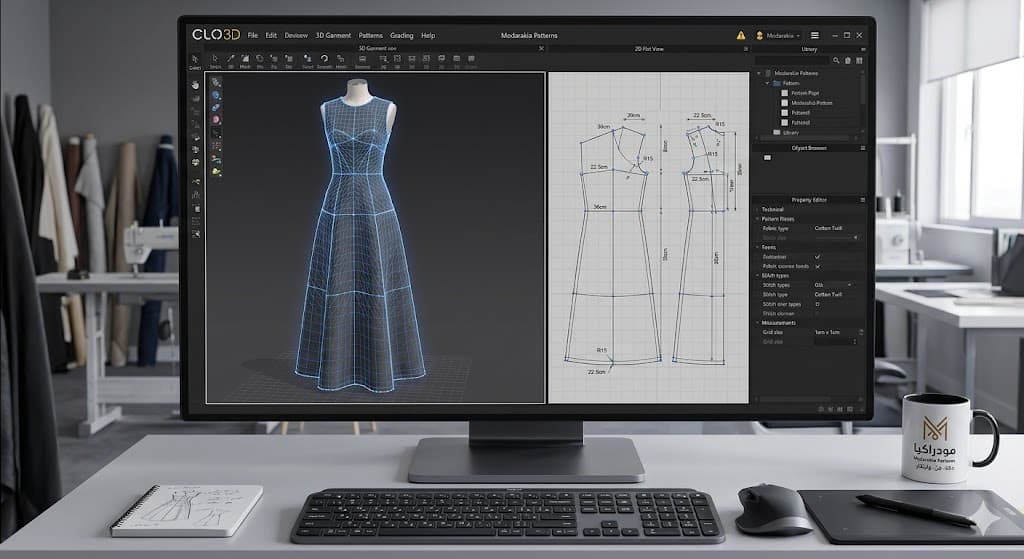The height and width of the screenshot is (559, 1024).
Task: Adjust the slider below Fabric type
Action: [836, 238]
